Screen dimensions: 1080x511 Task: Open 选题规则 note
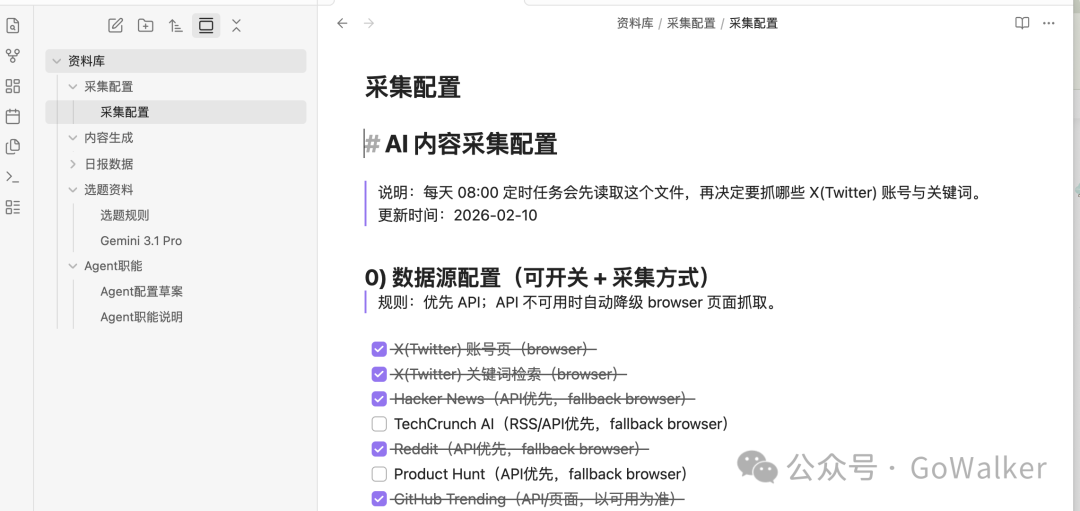[125, 215]
